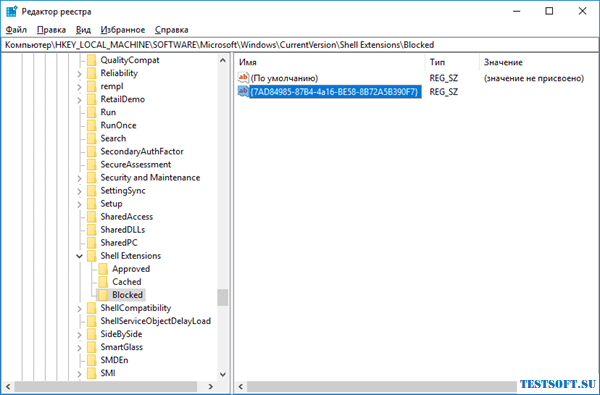The width and height of the screenshot is (600, 395).
Task: Click the tree vertical scrollbar thumb
Action: click(x=223, y=297)
